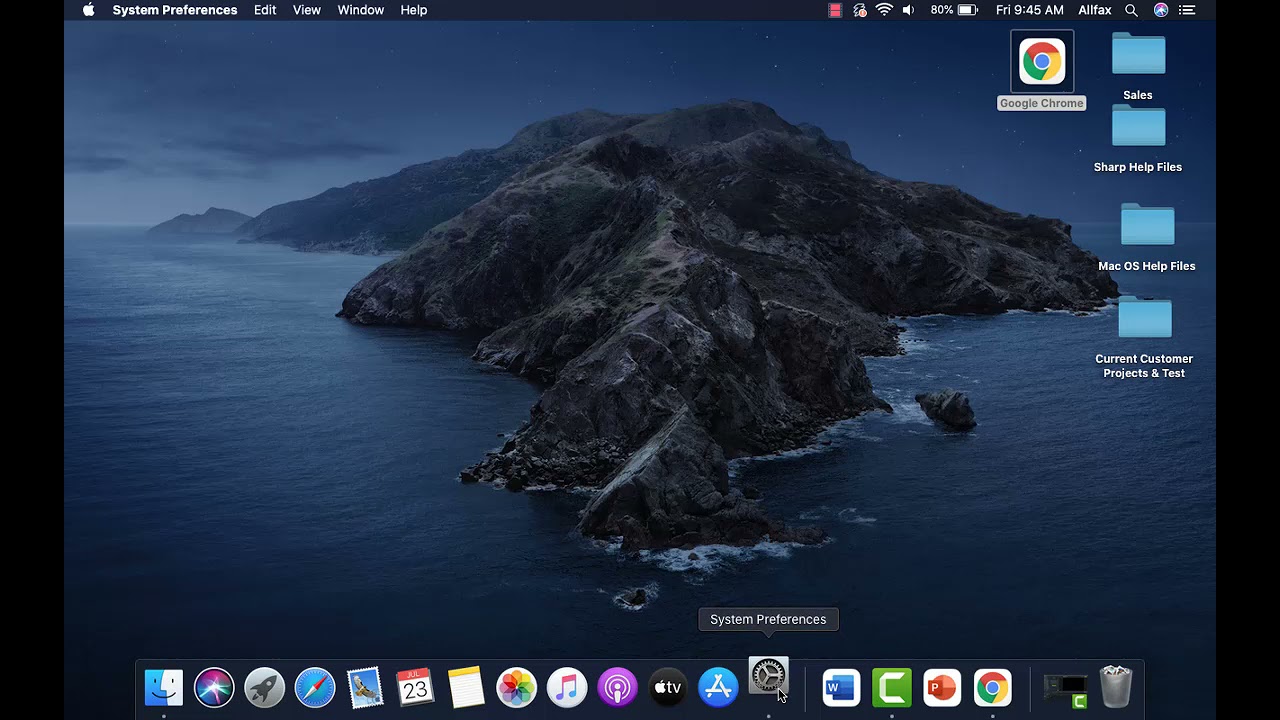Open Mail stamp icon in Dock
This screenshot has height=720, width=1280.
pyautogui.click(x=365, y=688)
